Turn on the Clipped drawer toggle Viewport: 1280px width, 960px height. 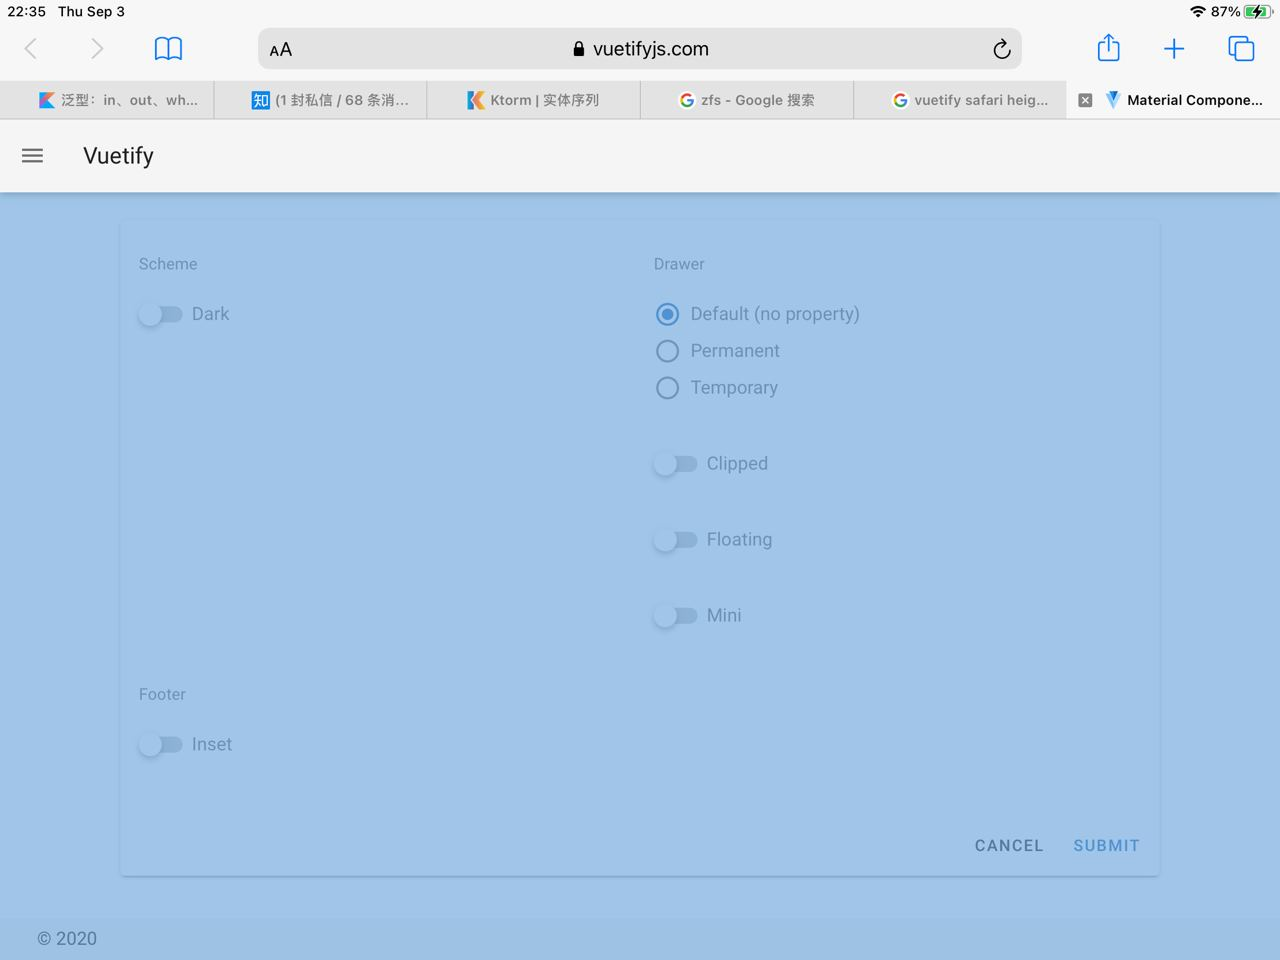point(677,463)
